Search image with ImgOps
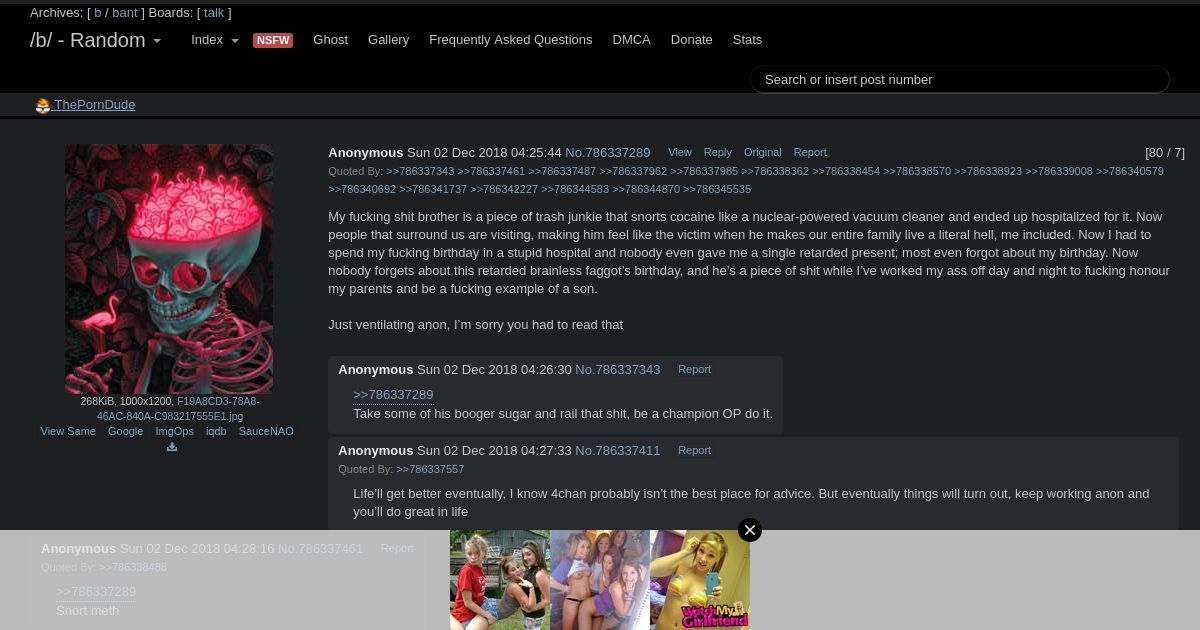Image resolution: width=1200 pixels, height=630 pixels. pyautogui.click(x=175, y=432)
